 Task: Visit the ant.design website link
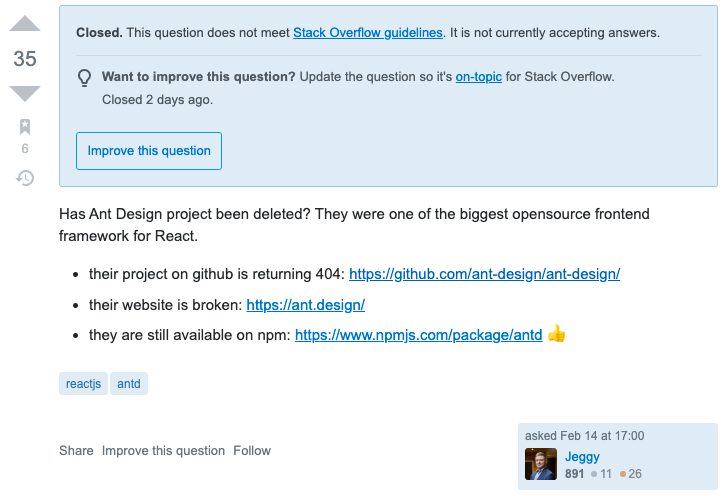click(305, 304)
